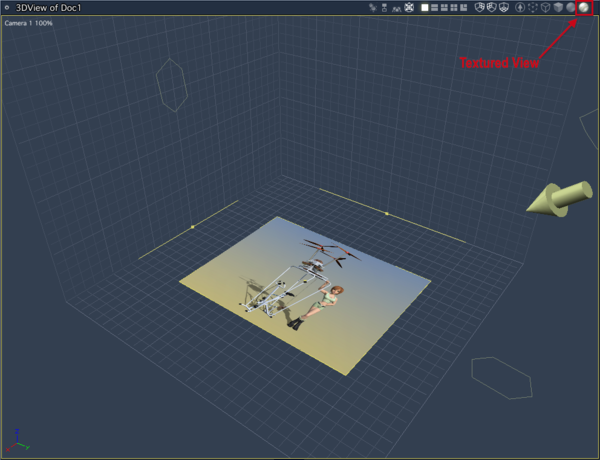Click the small circle beside 3DView title
Viewport: 600px width, 460px height.
click(7, 7)
